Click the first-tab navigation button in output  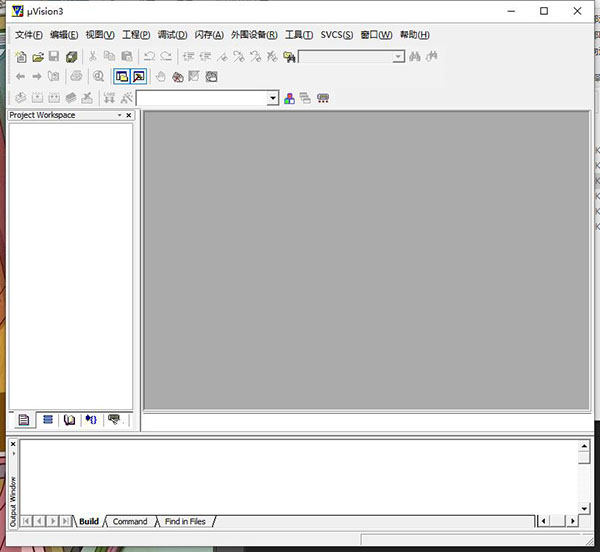(x=26, y=521)
